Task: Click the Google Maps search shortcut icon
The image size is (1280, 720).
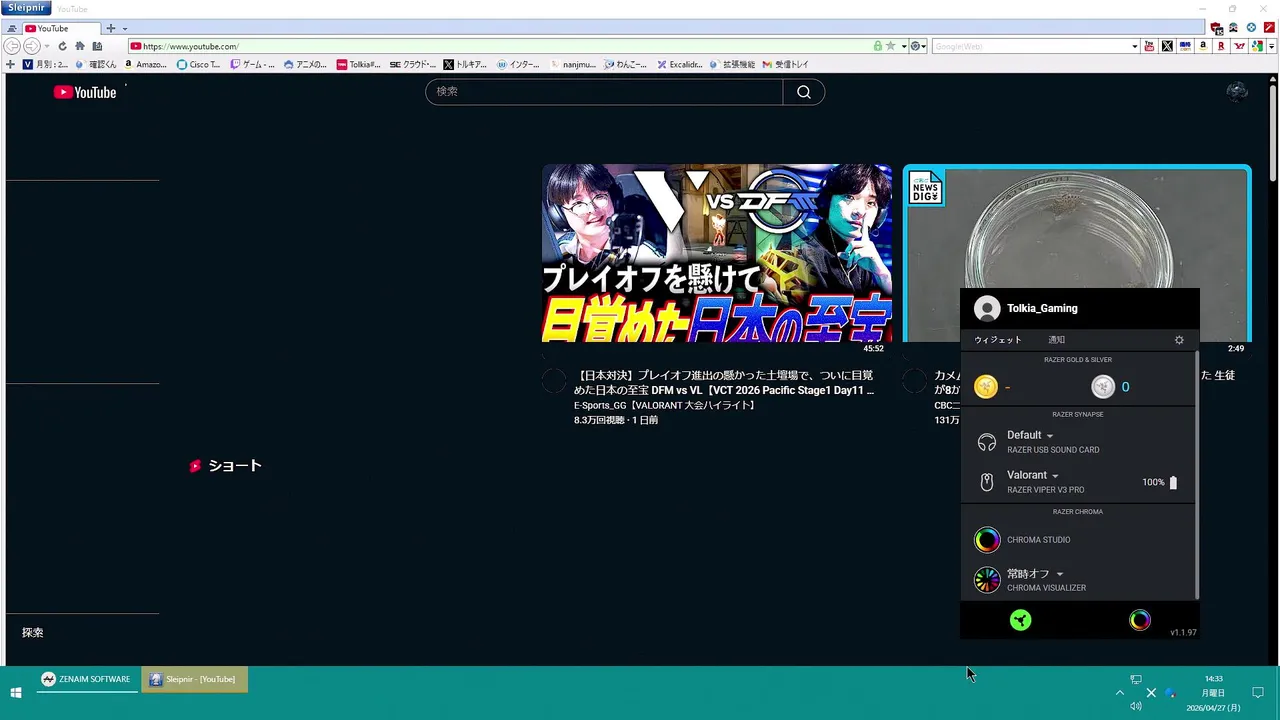Action: pos(1257,46)
